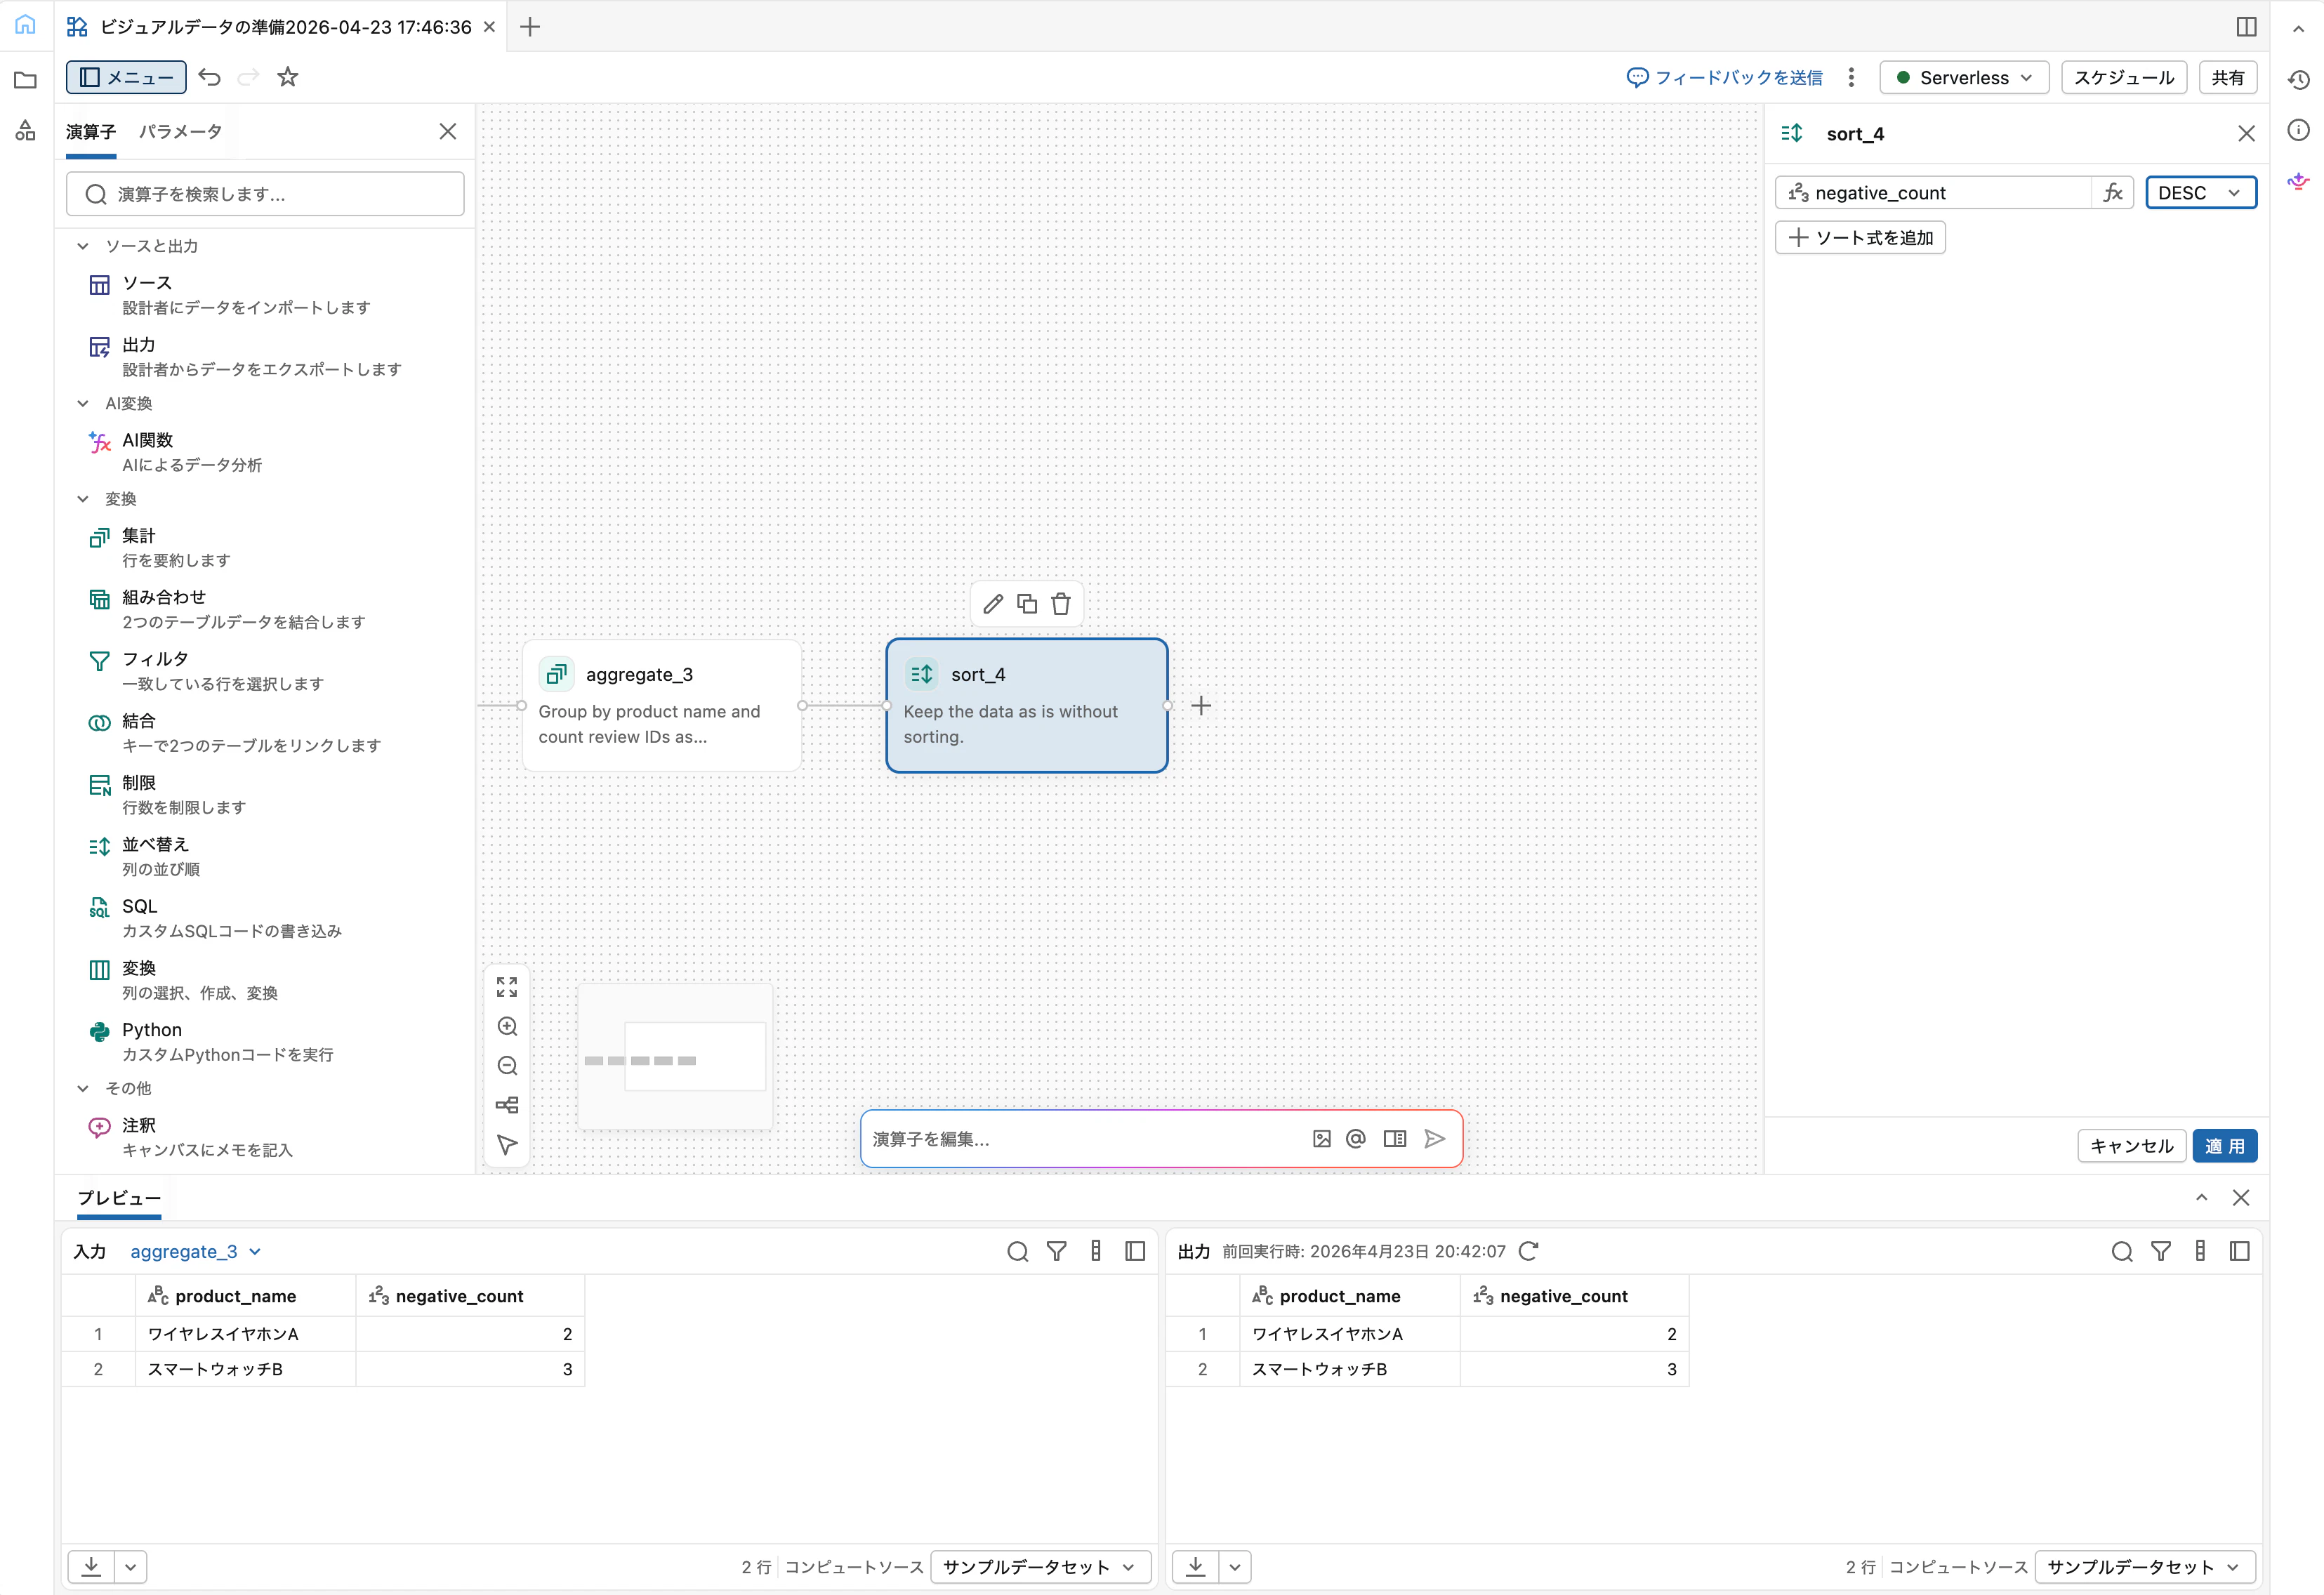
Task: Download the output preview data
Action: coord(1194,1567)
